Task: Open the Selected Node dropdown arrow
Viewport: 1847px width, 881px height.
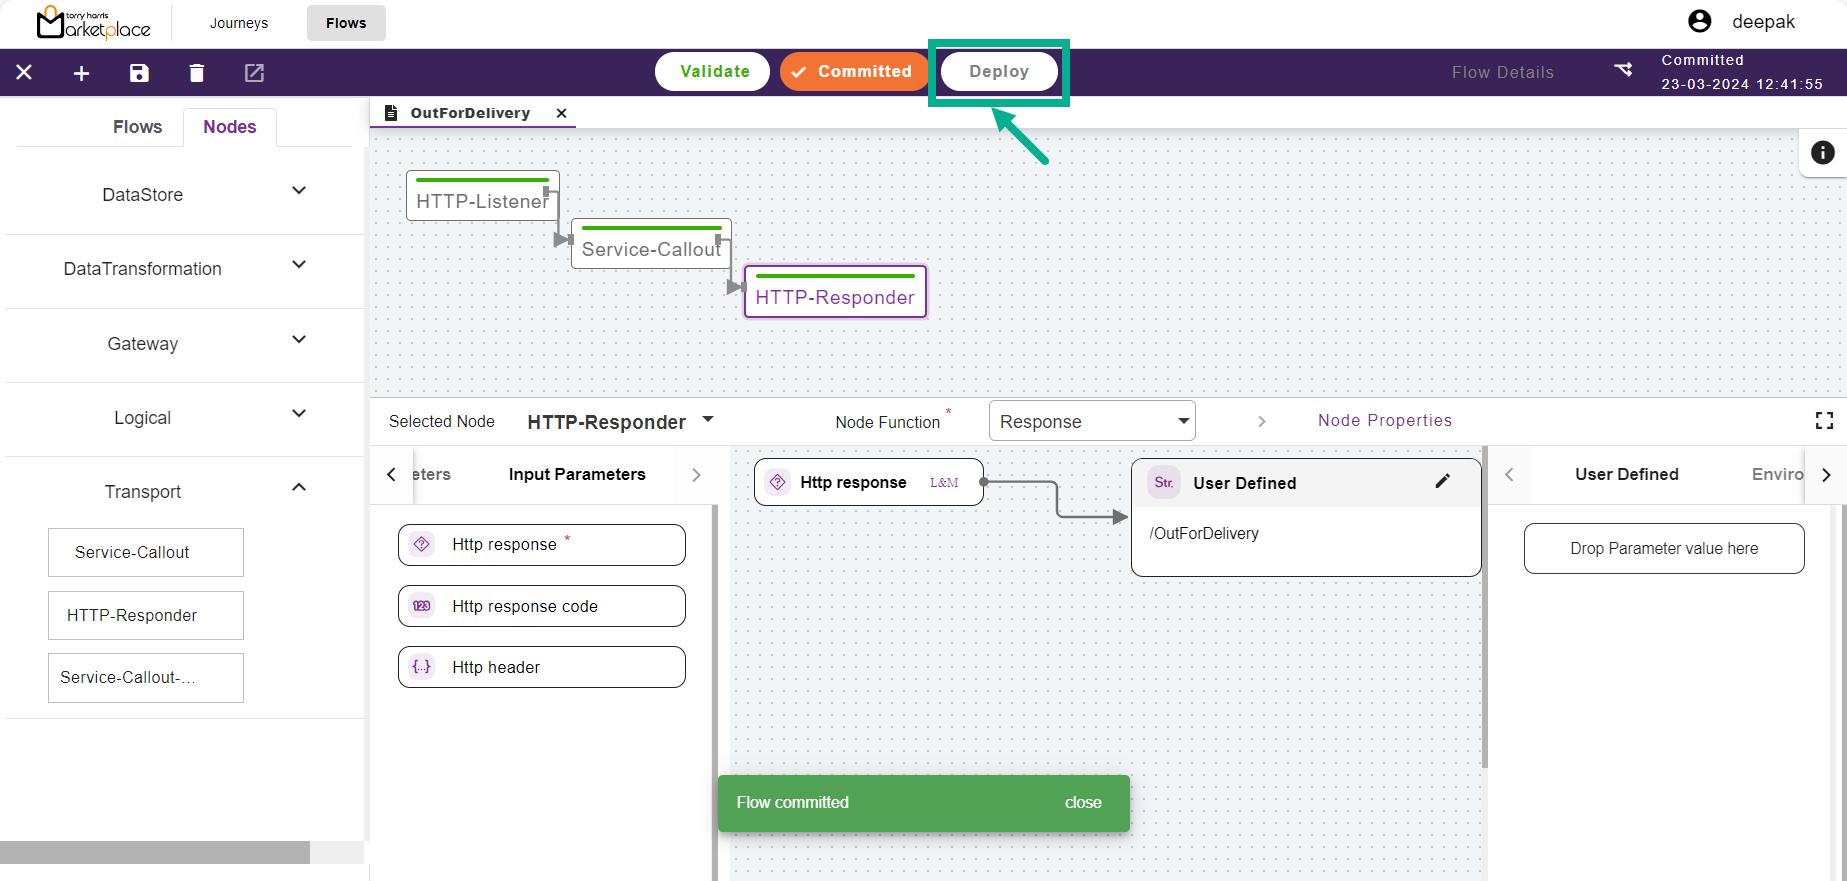Action: (708, 420)
